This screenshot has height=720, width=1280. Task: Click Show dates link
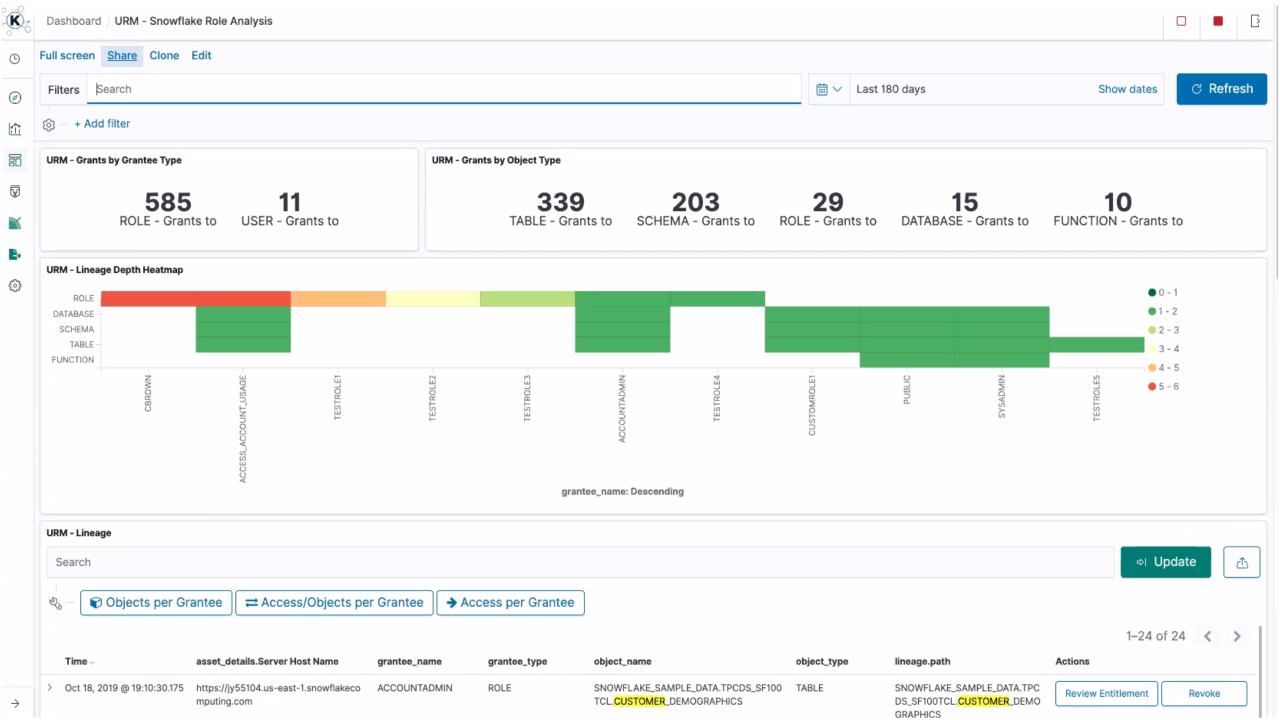1127,89
